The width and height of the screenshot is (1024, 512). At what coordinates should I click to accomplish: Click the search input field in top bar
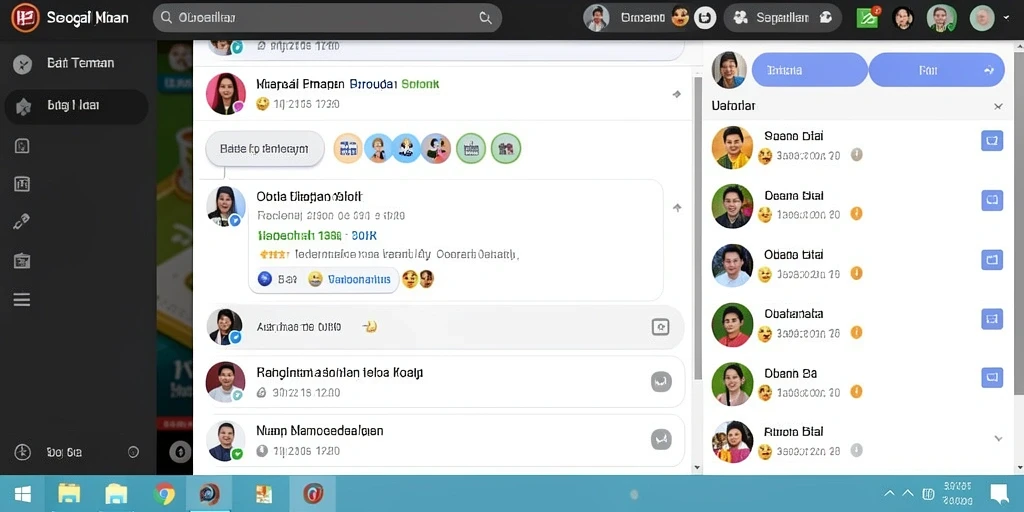click(x=327, y=18)
